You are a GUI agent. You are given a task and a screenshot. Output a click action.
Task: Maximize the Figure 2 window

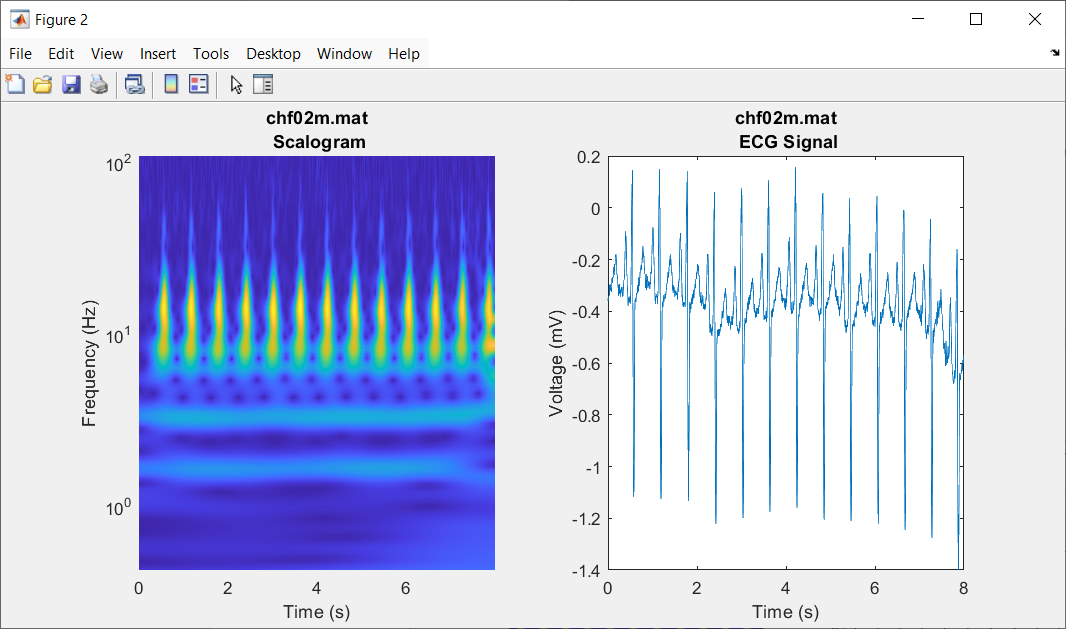click(976, 19)
